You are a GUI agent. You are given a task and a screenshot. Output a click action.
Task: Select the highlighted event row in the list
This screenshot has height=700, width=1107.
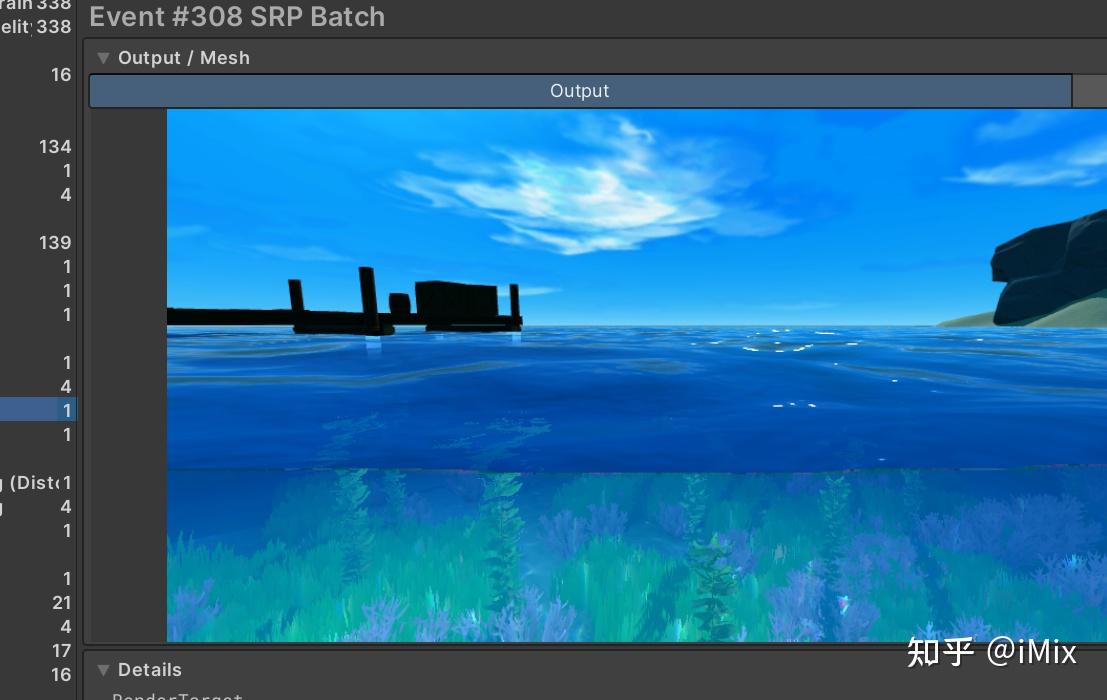pos(37,410)
